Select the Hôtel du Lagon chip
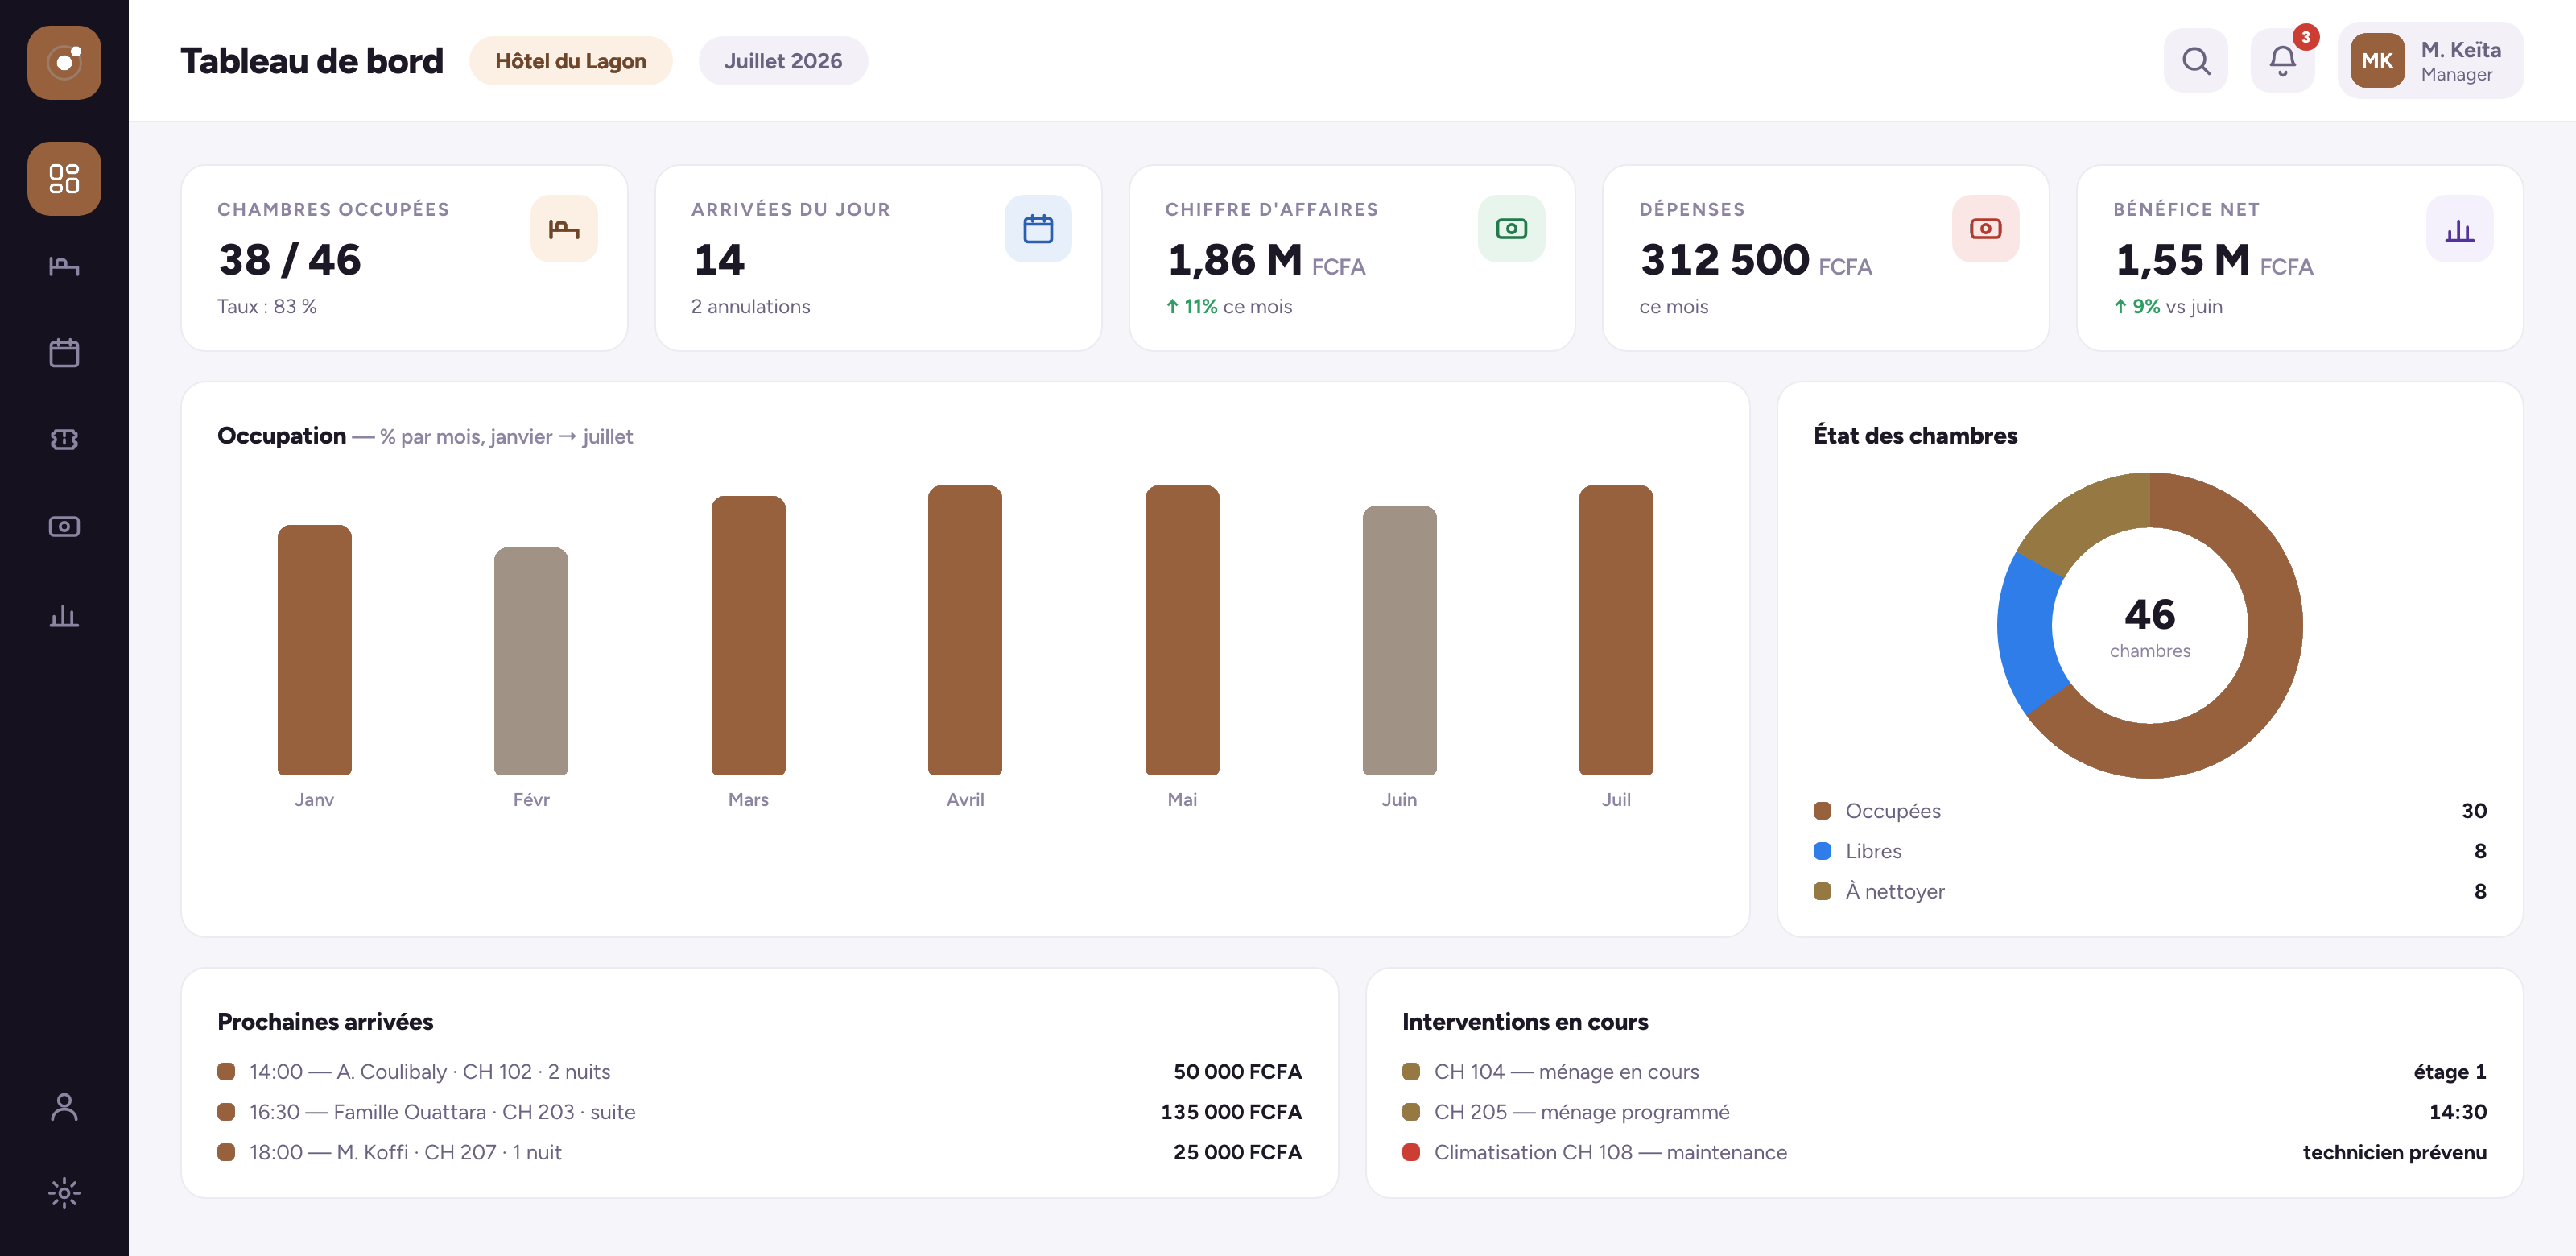 click(571, 61)
